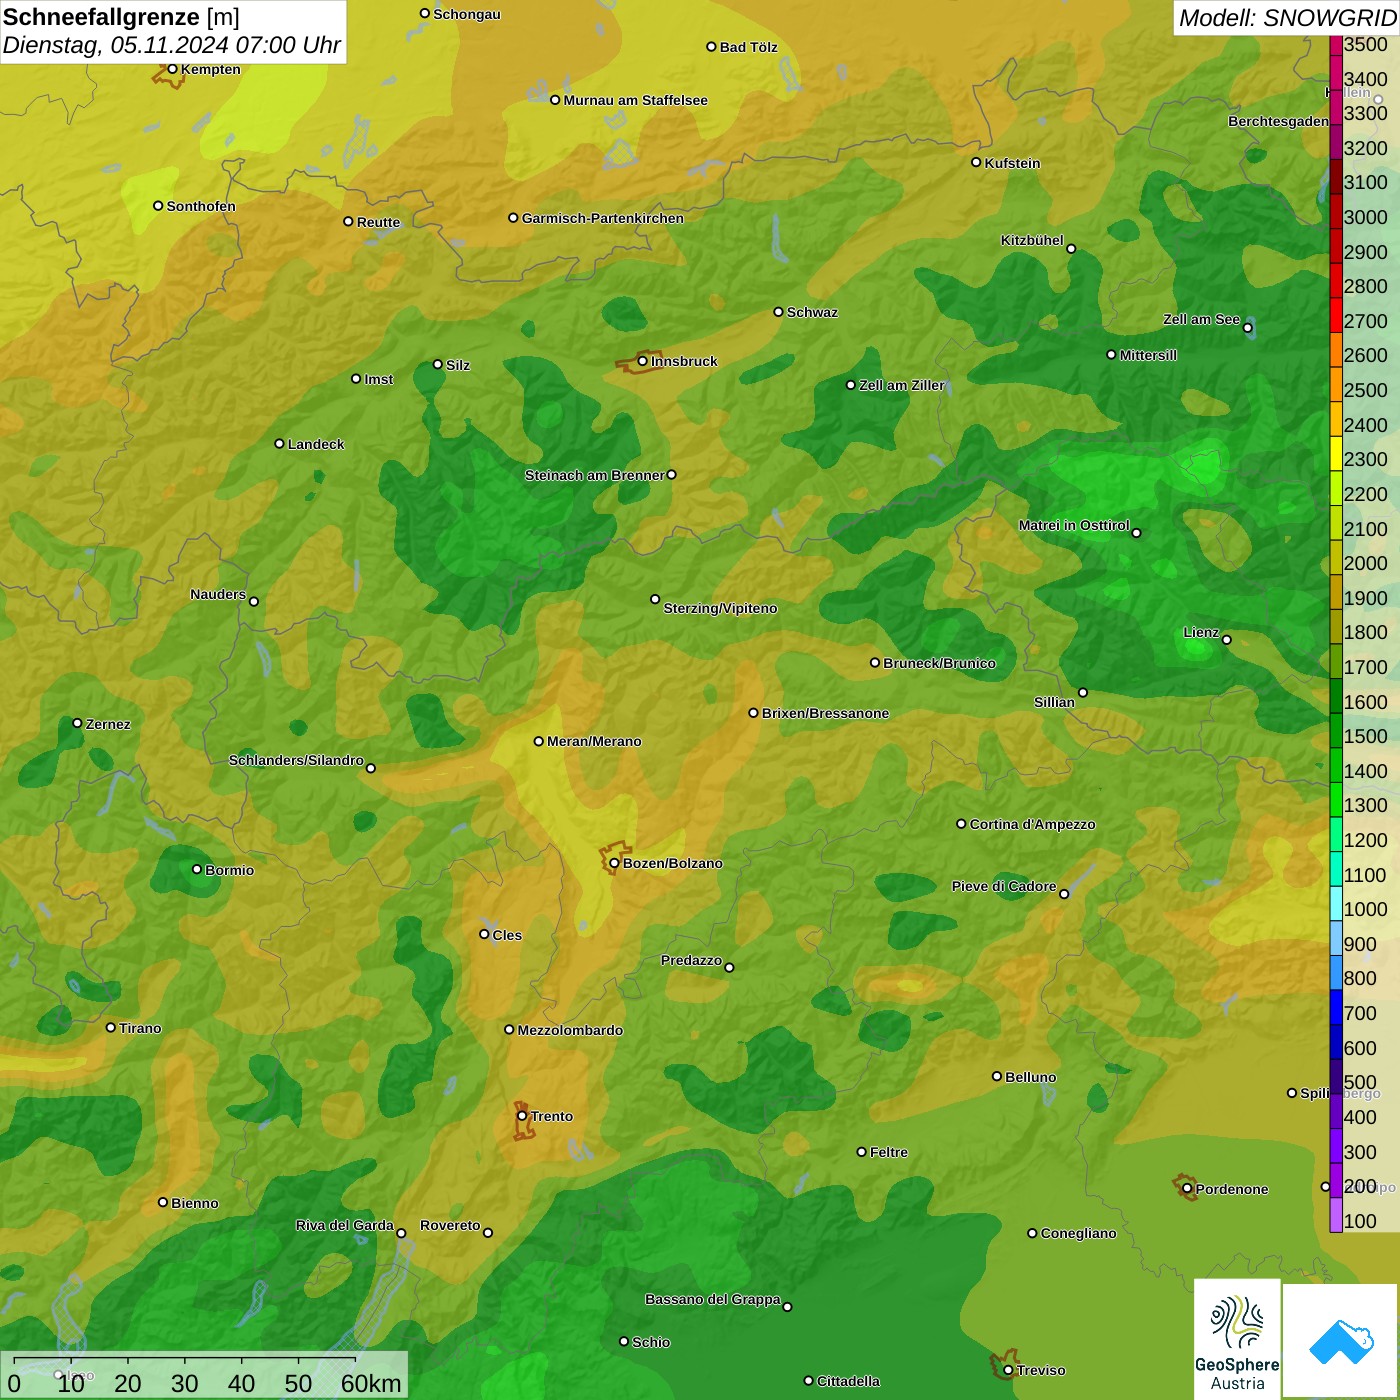The width and height of the screenshot is (1400, 1400).
Task: Click the 'Modell: SNOWGRID' label
Action: coord(1287,18)
